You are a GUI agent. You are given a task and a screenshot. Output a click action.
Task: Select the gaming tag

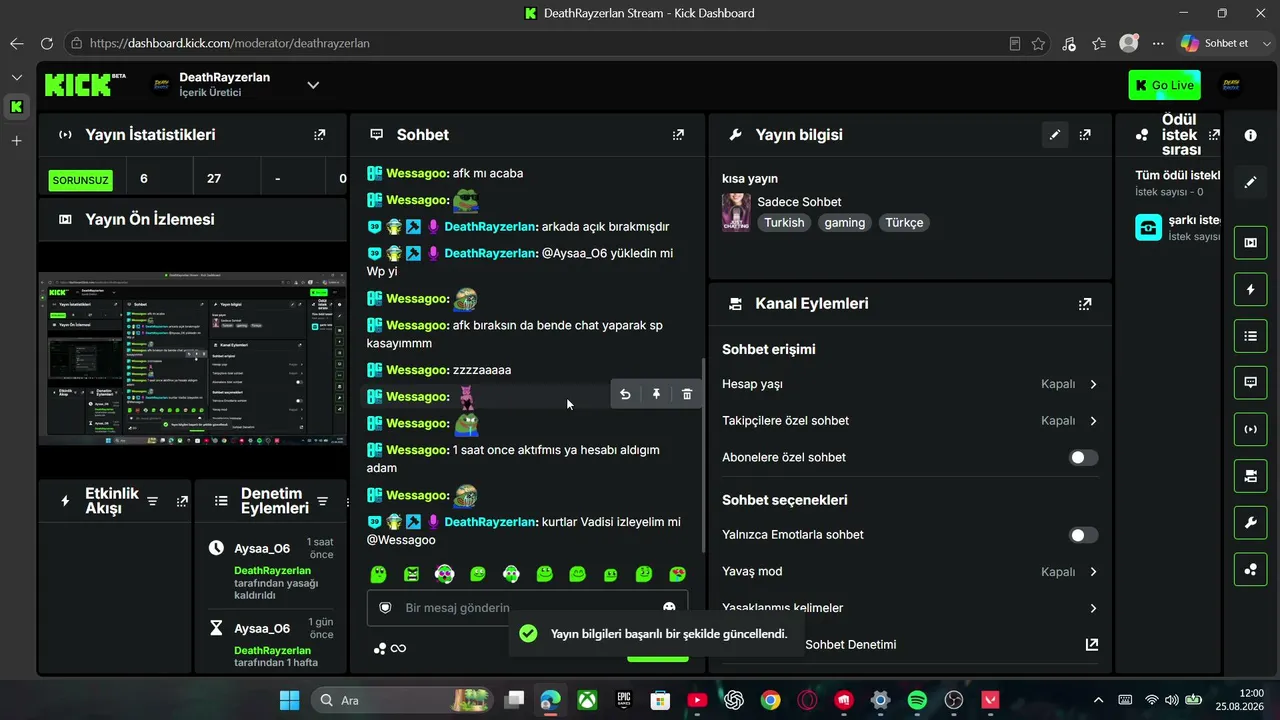pos(845,223)
